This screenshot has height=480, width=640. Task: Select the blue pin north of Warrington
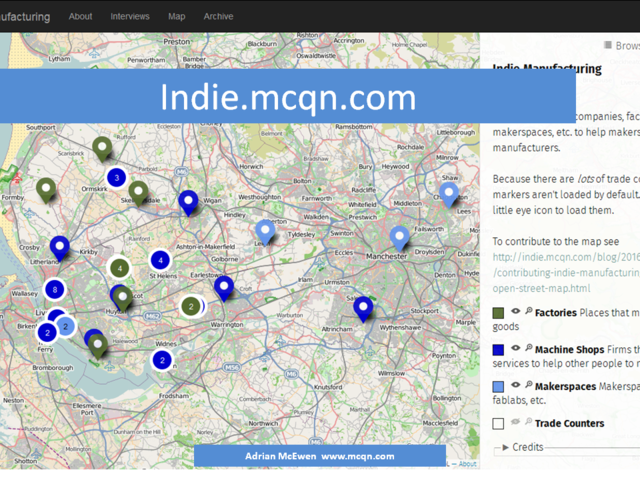point(224,288)
